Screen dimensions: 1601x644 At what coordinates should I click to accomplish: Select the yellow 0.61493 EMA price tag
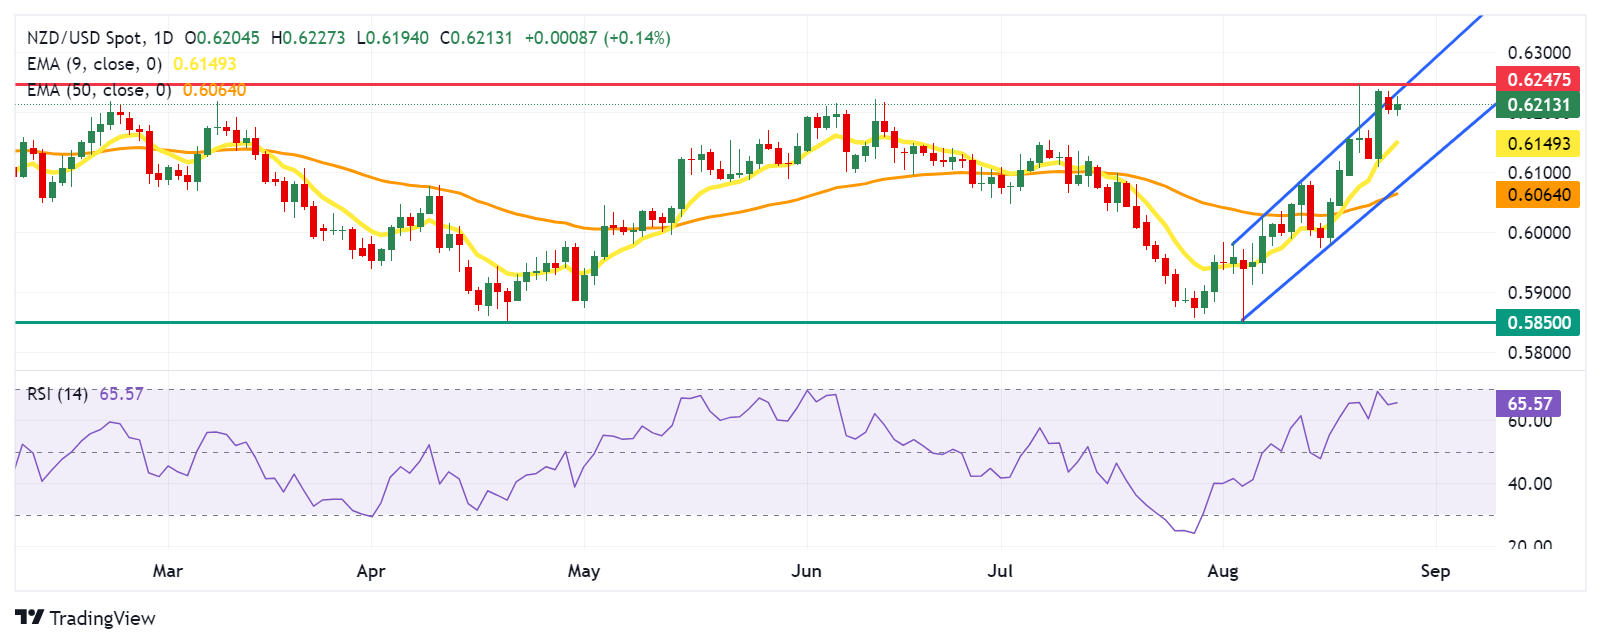pyautogui.click(x=1538, y=144)
